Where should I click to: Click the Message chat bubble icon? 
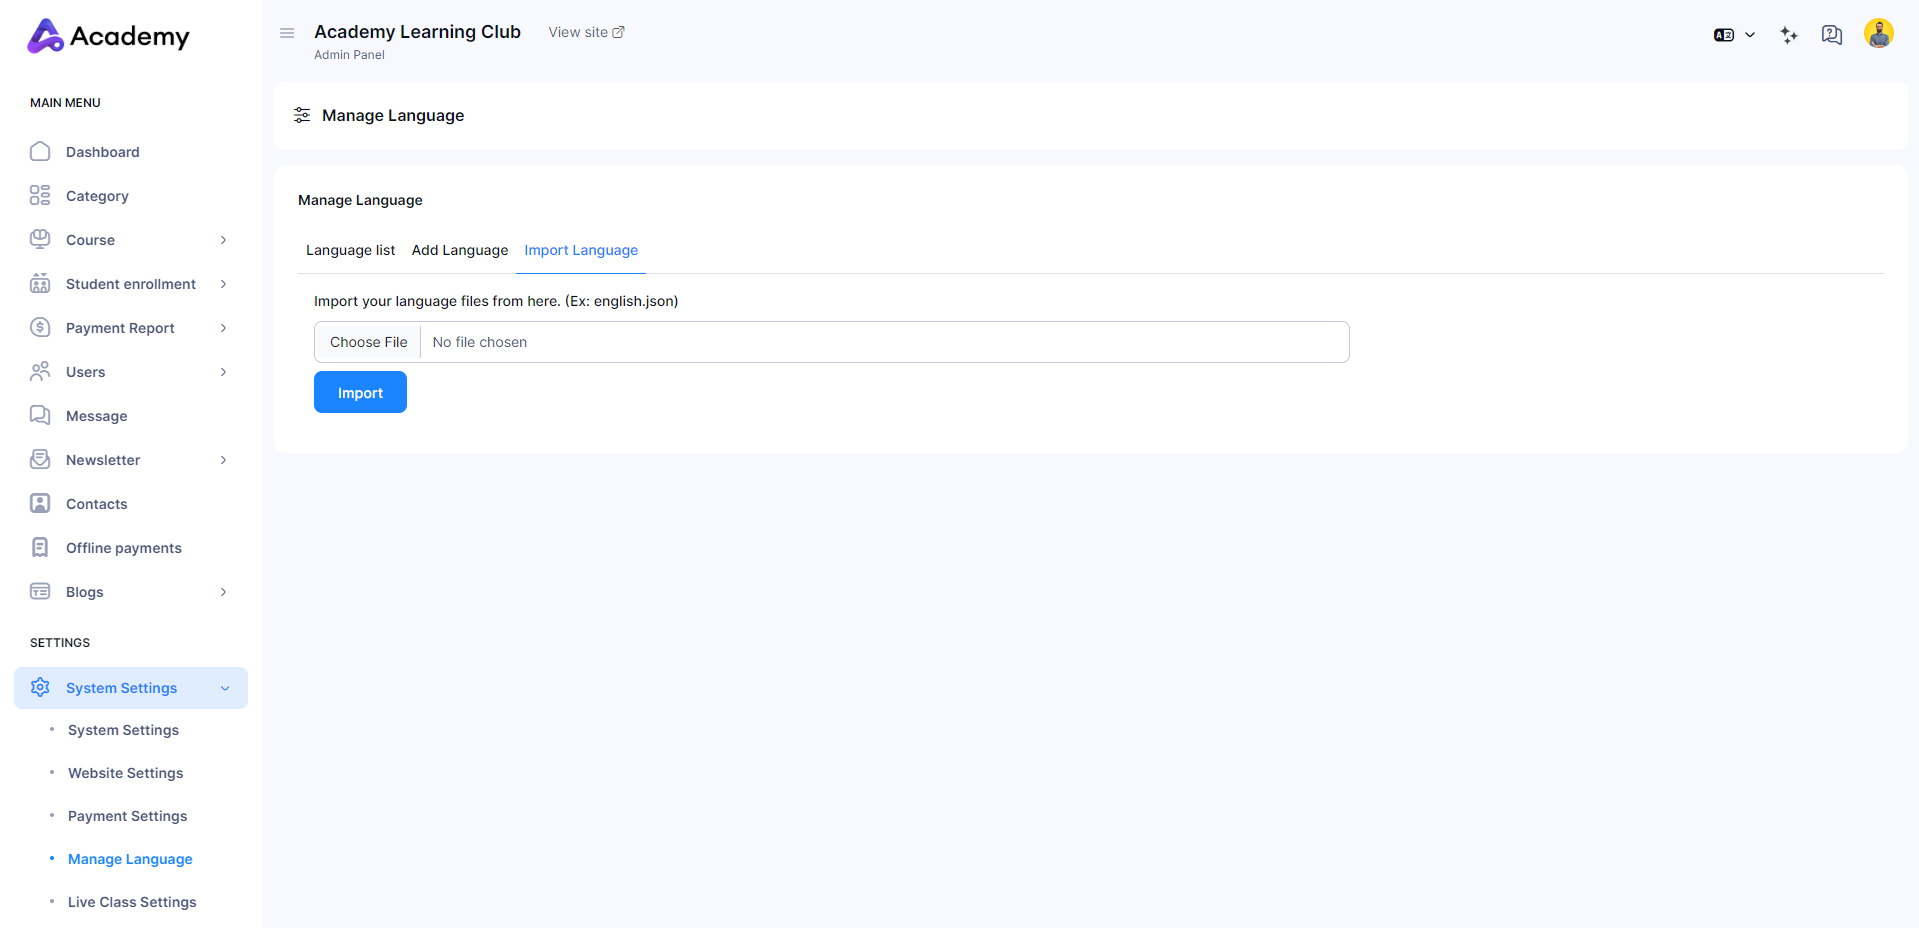(x=40, y=416)
